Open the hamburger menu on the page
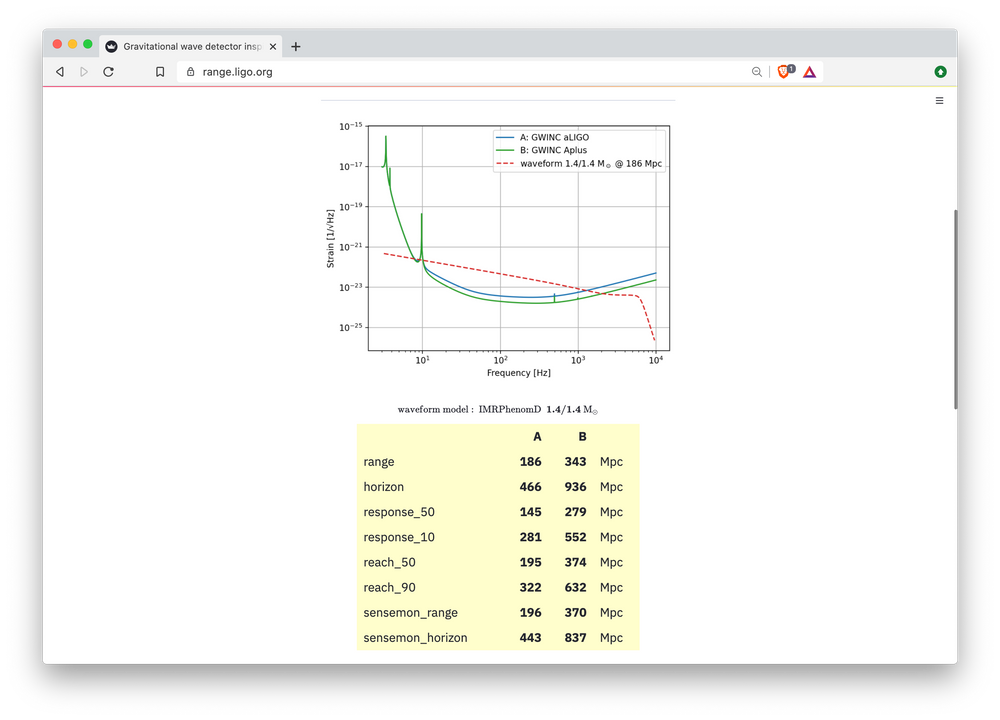1000x720 pixels. pyautogui.click(x=939, y=101)
